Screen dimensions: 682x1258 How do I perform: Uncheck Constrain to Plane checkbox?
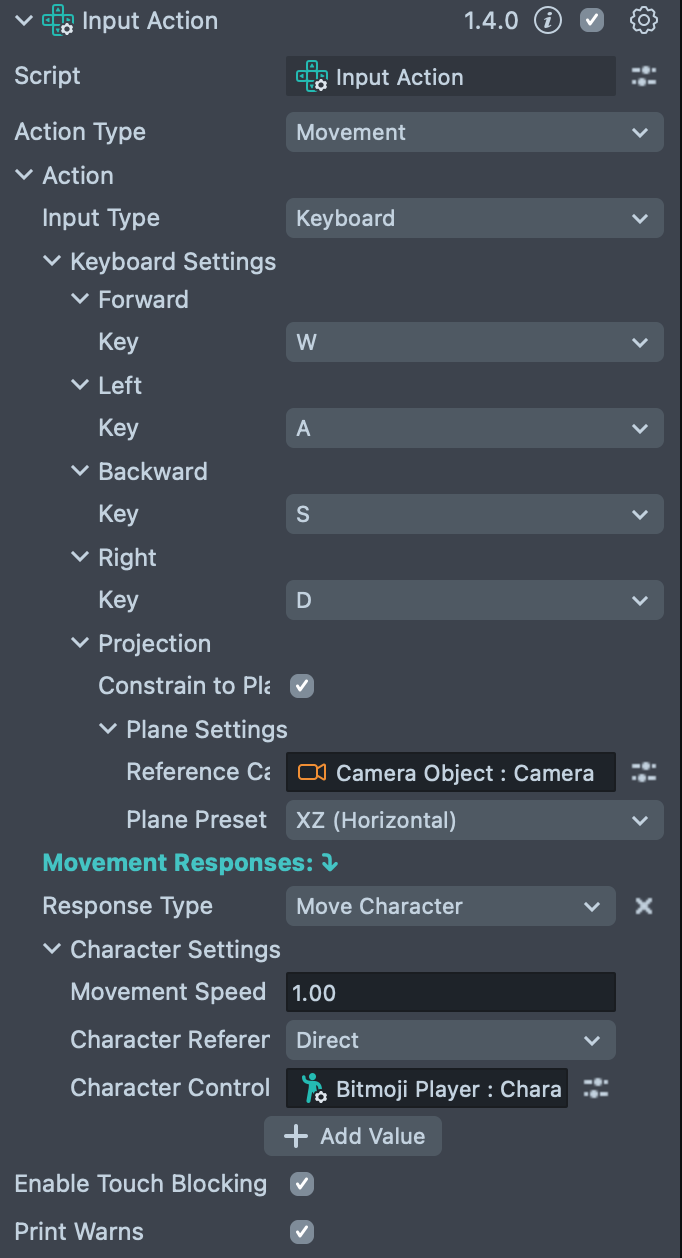[302, 686]
